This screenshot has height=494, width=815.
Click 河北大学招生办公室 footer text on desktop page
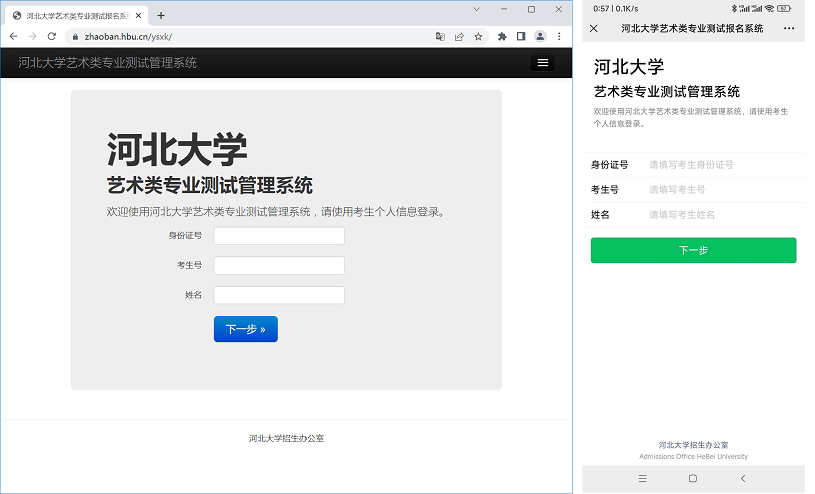[286, 438]
